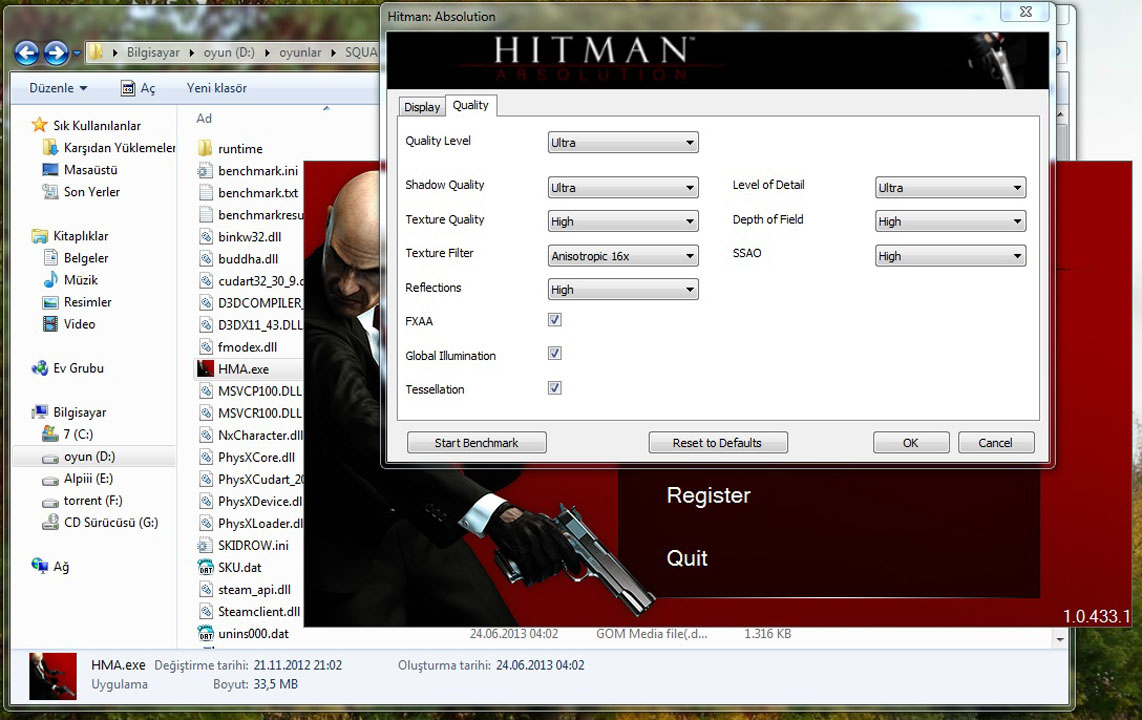Select the buddha.dll file

click(x=250, y=258)
